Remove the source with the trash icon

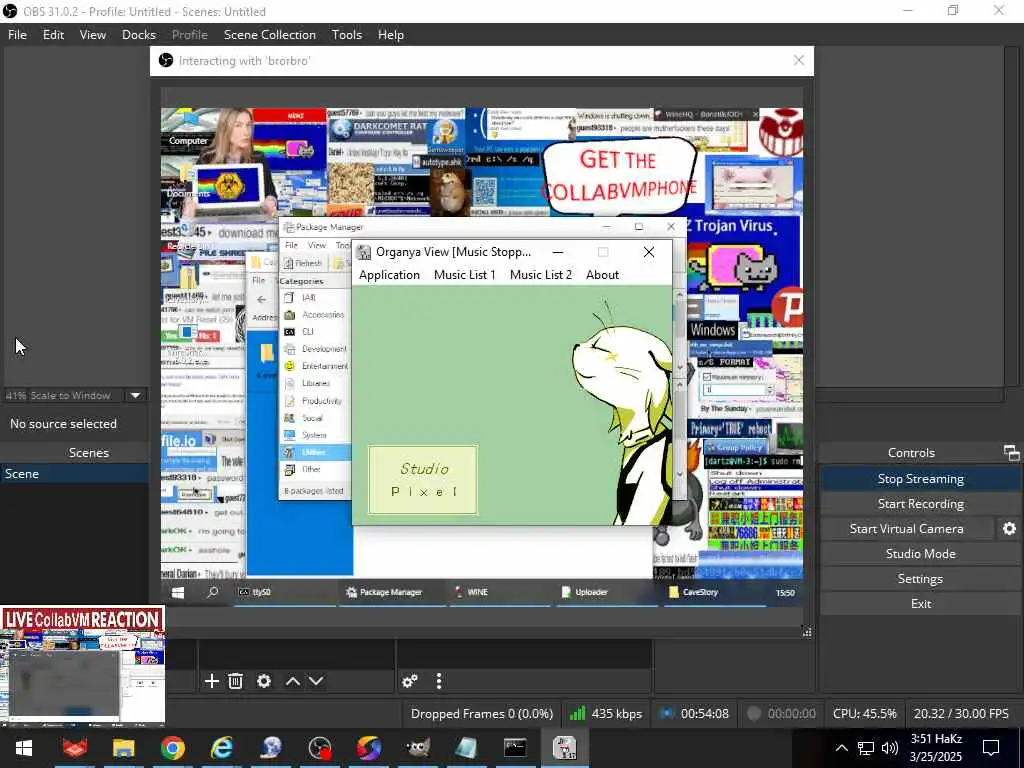(x=236, y=681)
